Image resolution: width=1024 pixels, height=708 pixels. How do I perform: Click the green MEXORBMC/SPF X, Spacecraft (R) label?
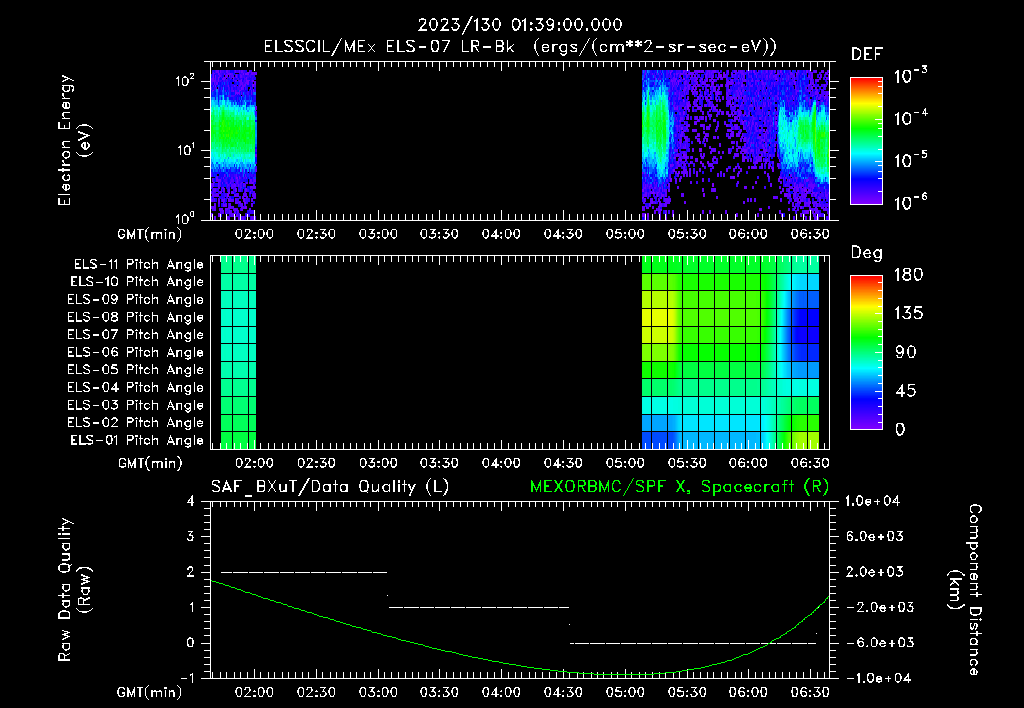tap(679, 487)
